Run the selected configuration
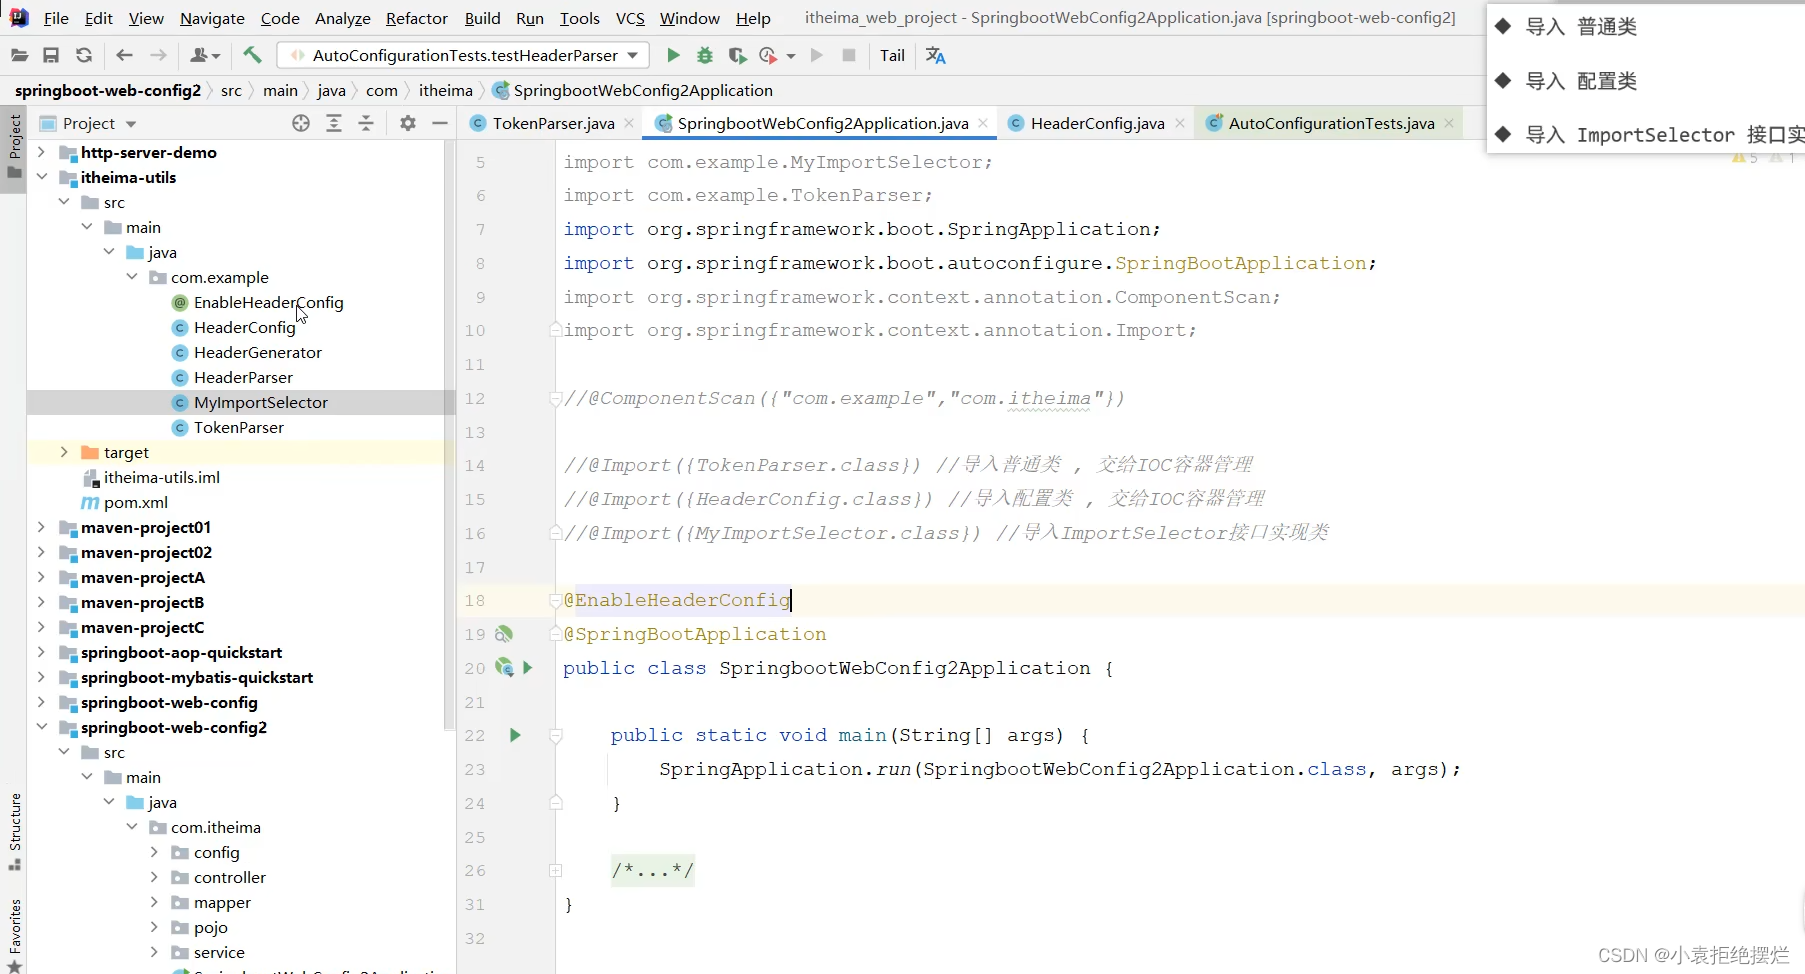Screen dimensions: 1805x974 pyautogui.click(x=673, y=56)
